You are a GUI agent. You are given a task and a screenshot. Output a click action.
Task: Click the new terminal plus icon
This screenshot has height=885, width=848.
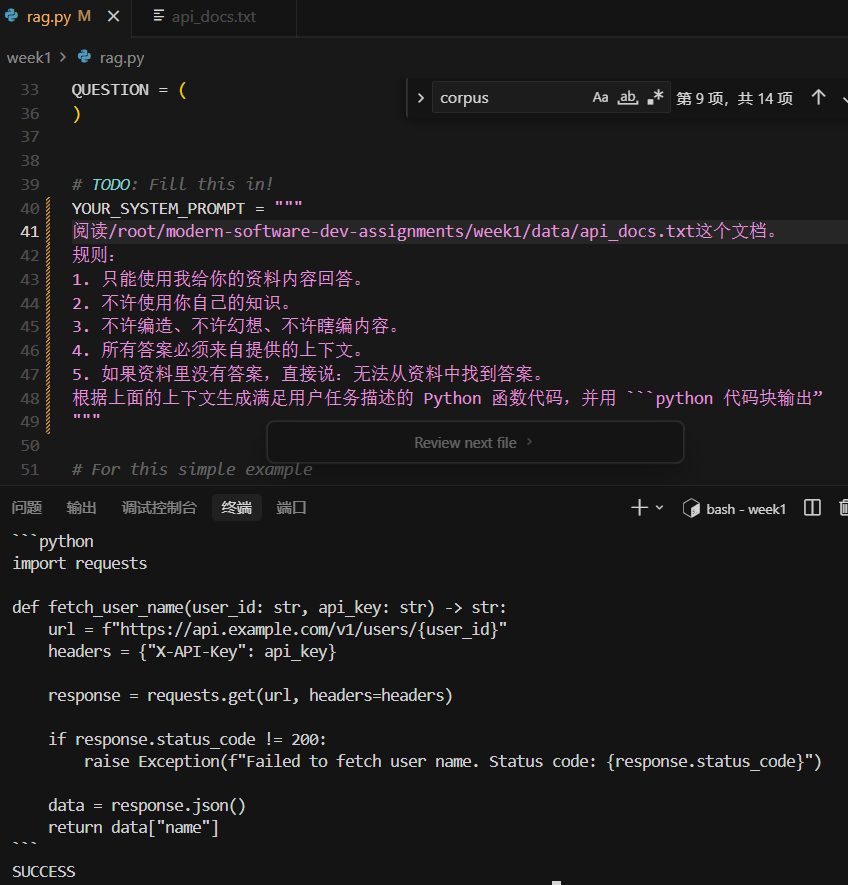click(639, 508)
